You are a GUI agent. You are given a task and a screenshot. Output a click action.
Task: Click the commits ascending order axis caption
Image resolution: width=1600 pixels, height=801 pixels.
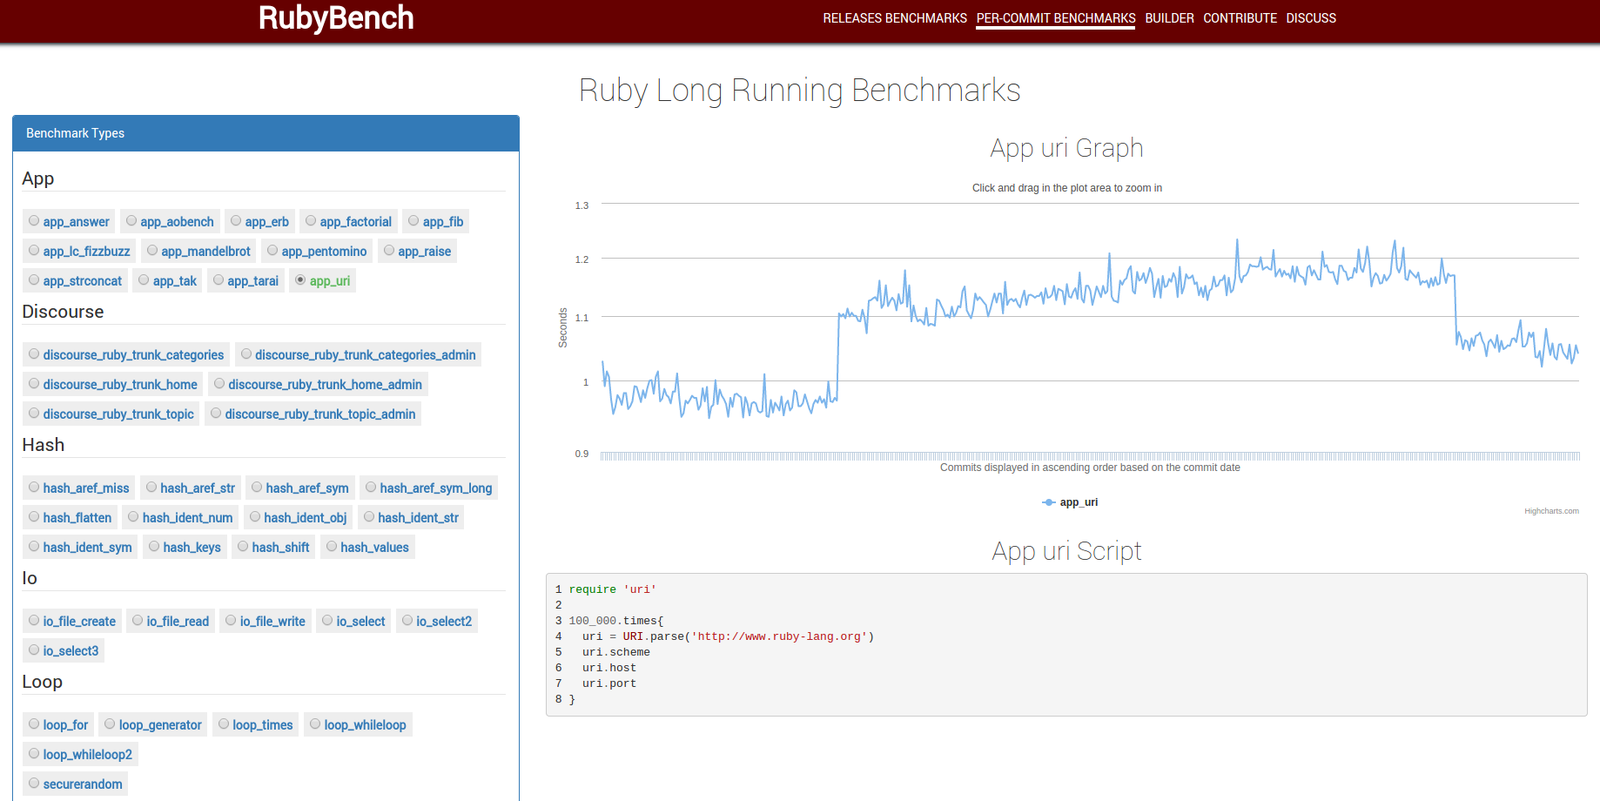pyautogui.click(x=1090, y=467)
